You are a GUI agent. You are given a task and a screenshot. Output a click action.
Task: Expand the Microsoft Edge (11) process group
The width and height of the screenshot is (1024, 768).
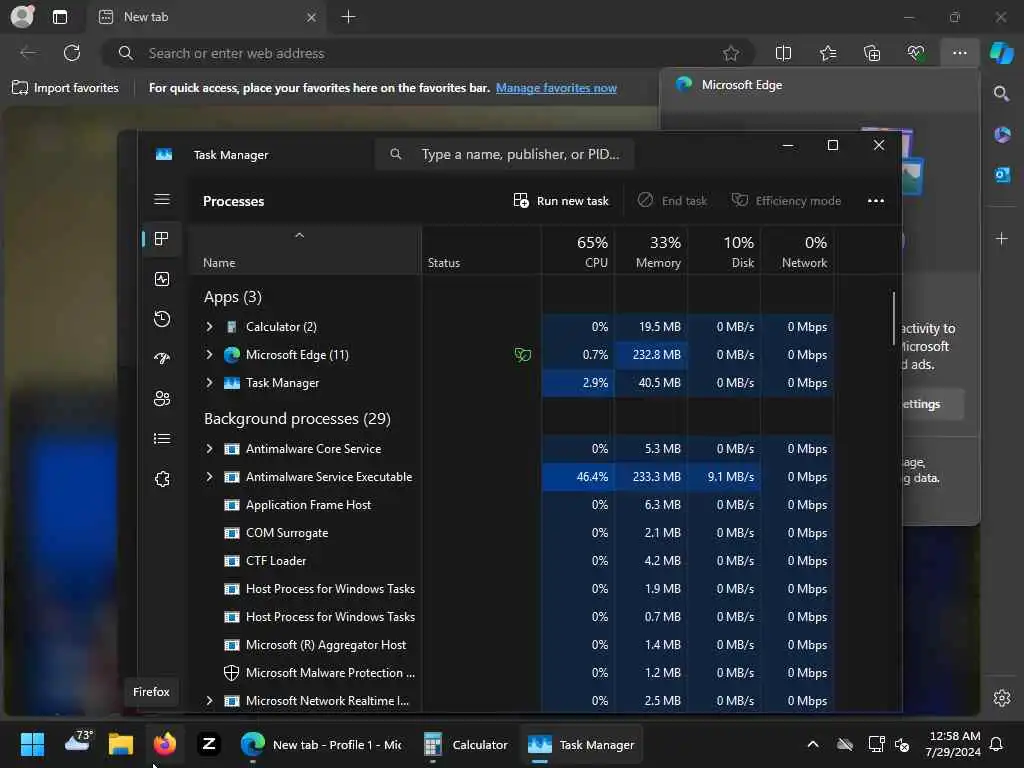209,355
